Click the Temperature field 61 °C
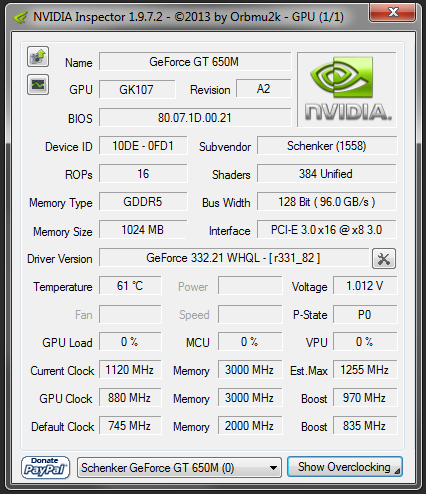Image resolution: width=426 pixels, height=494 pixels. pos(130,286)
